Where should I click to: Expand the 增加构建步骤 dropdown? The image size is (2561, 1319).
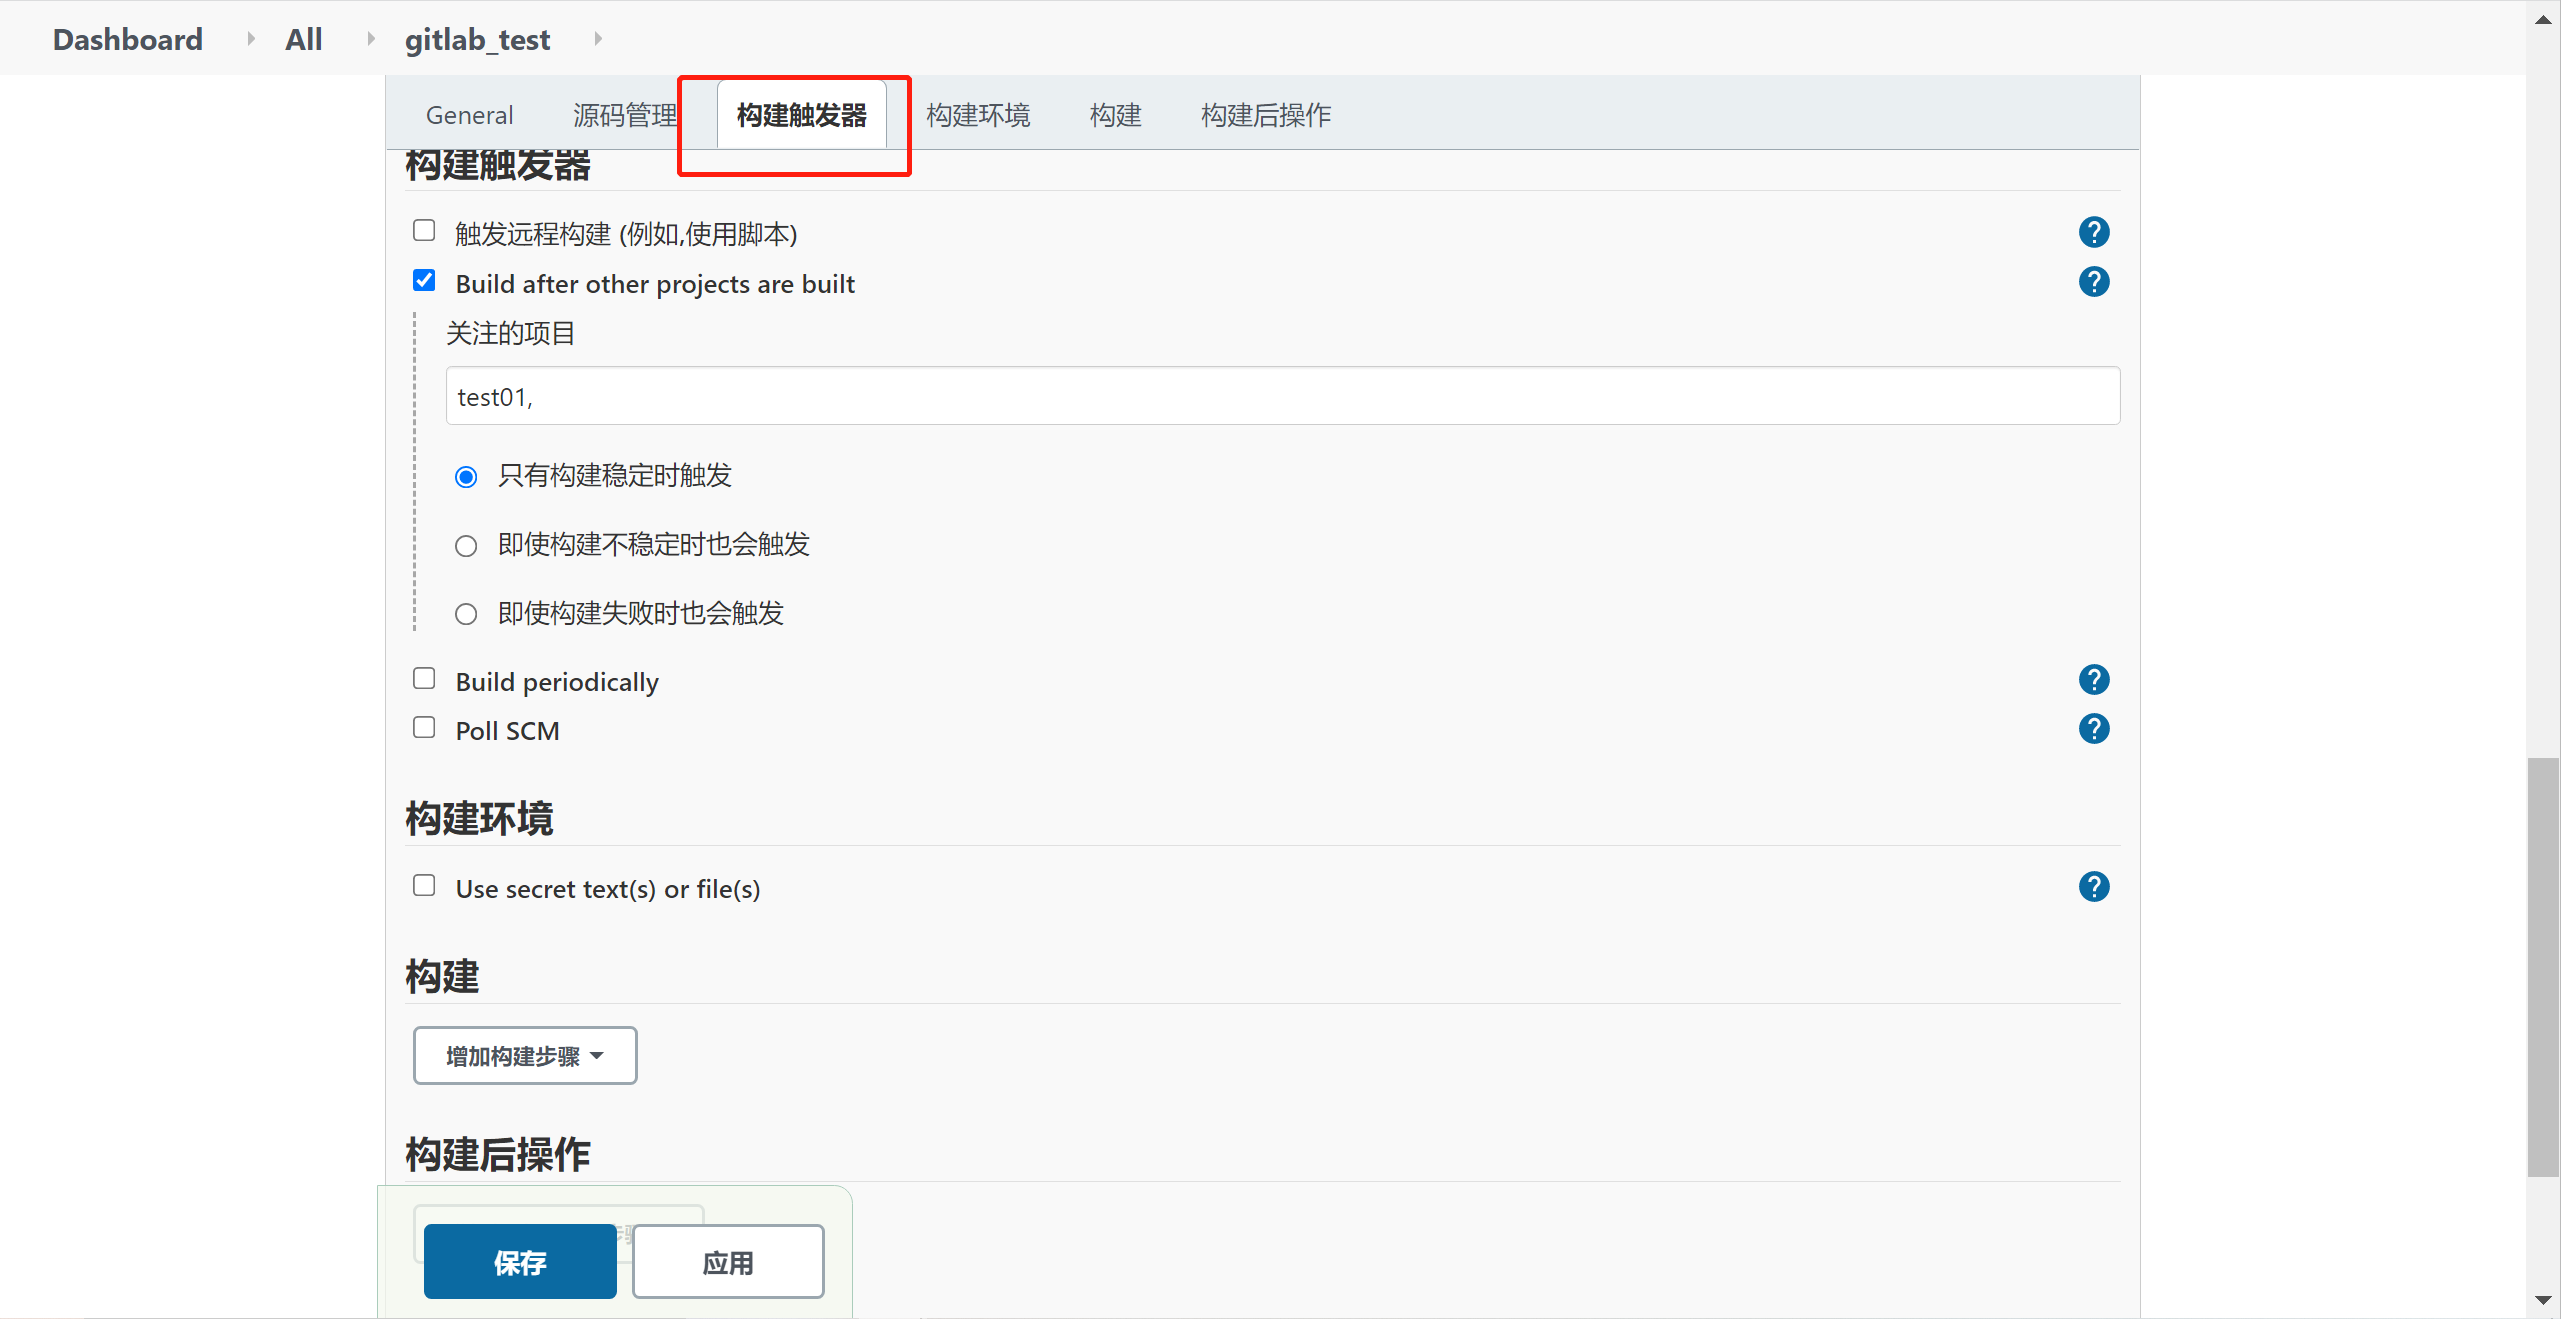(x=525, y=1056)
